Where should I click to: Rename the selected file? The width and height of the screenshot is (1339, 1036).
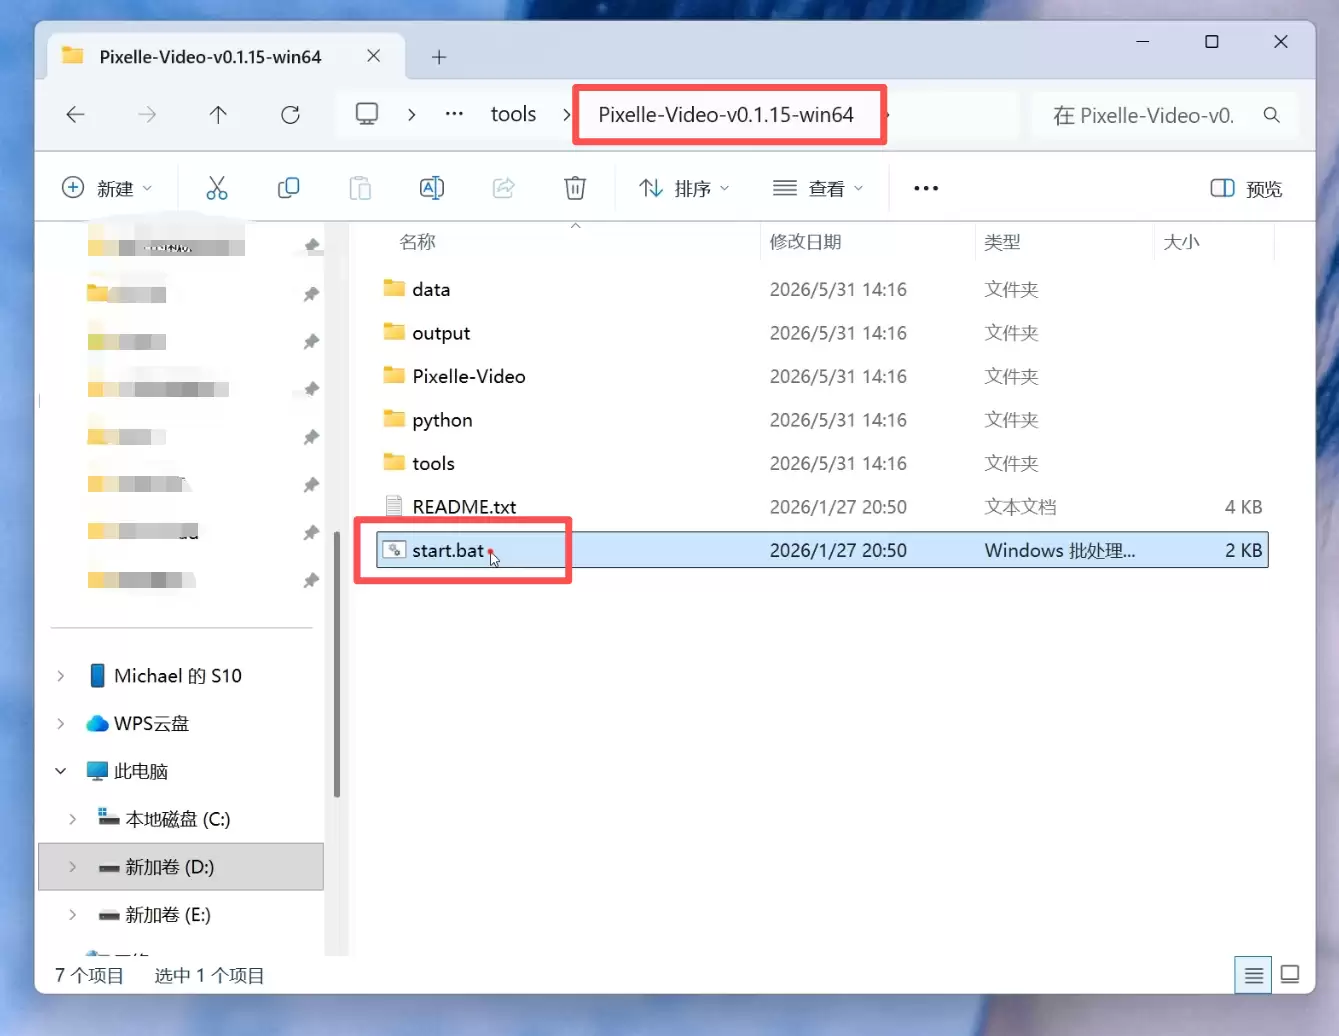tap(431, 188)
